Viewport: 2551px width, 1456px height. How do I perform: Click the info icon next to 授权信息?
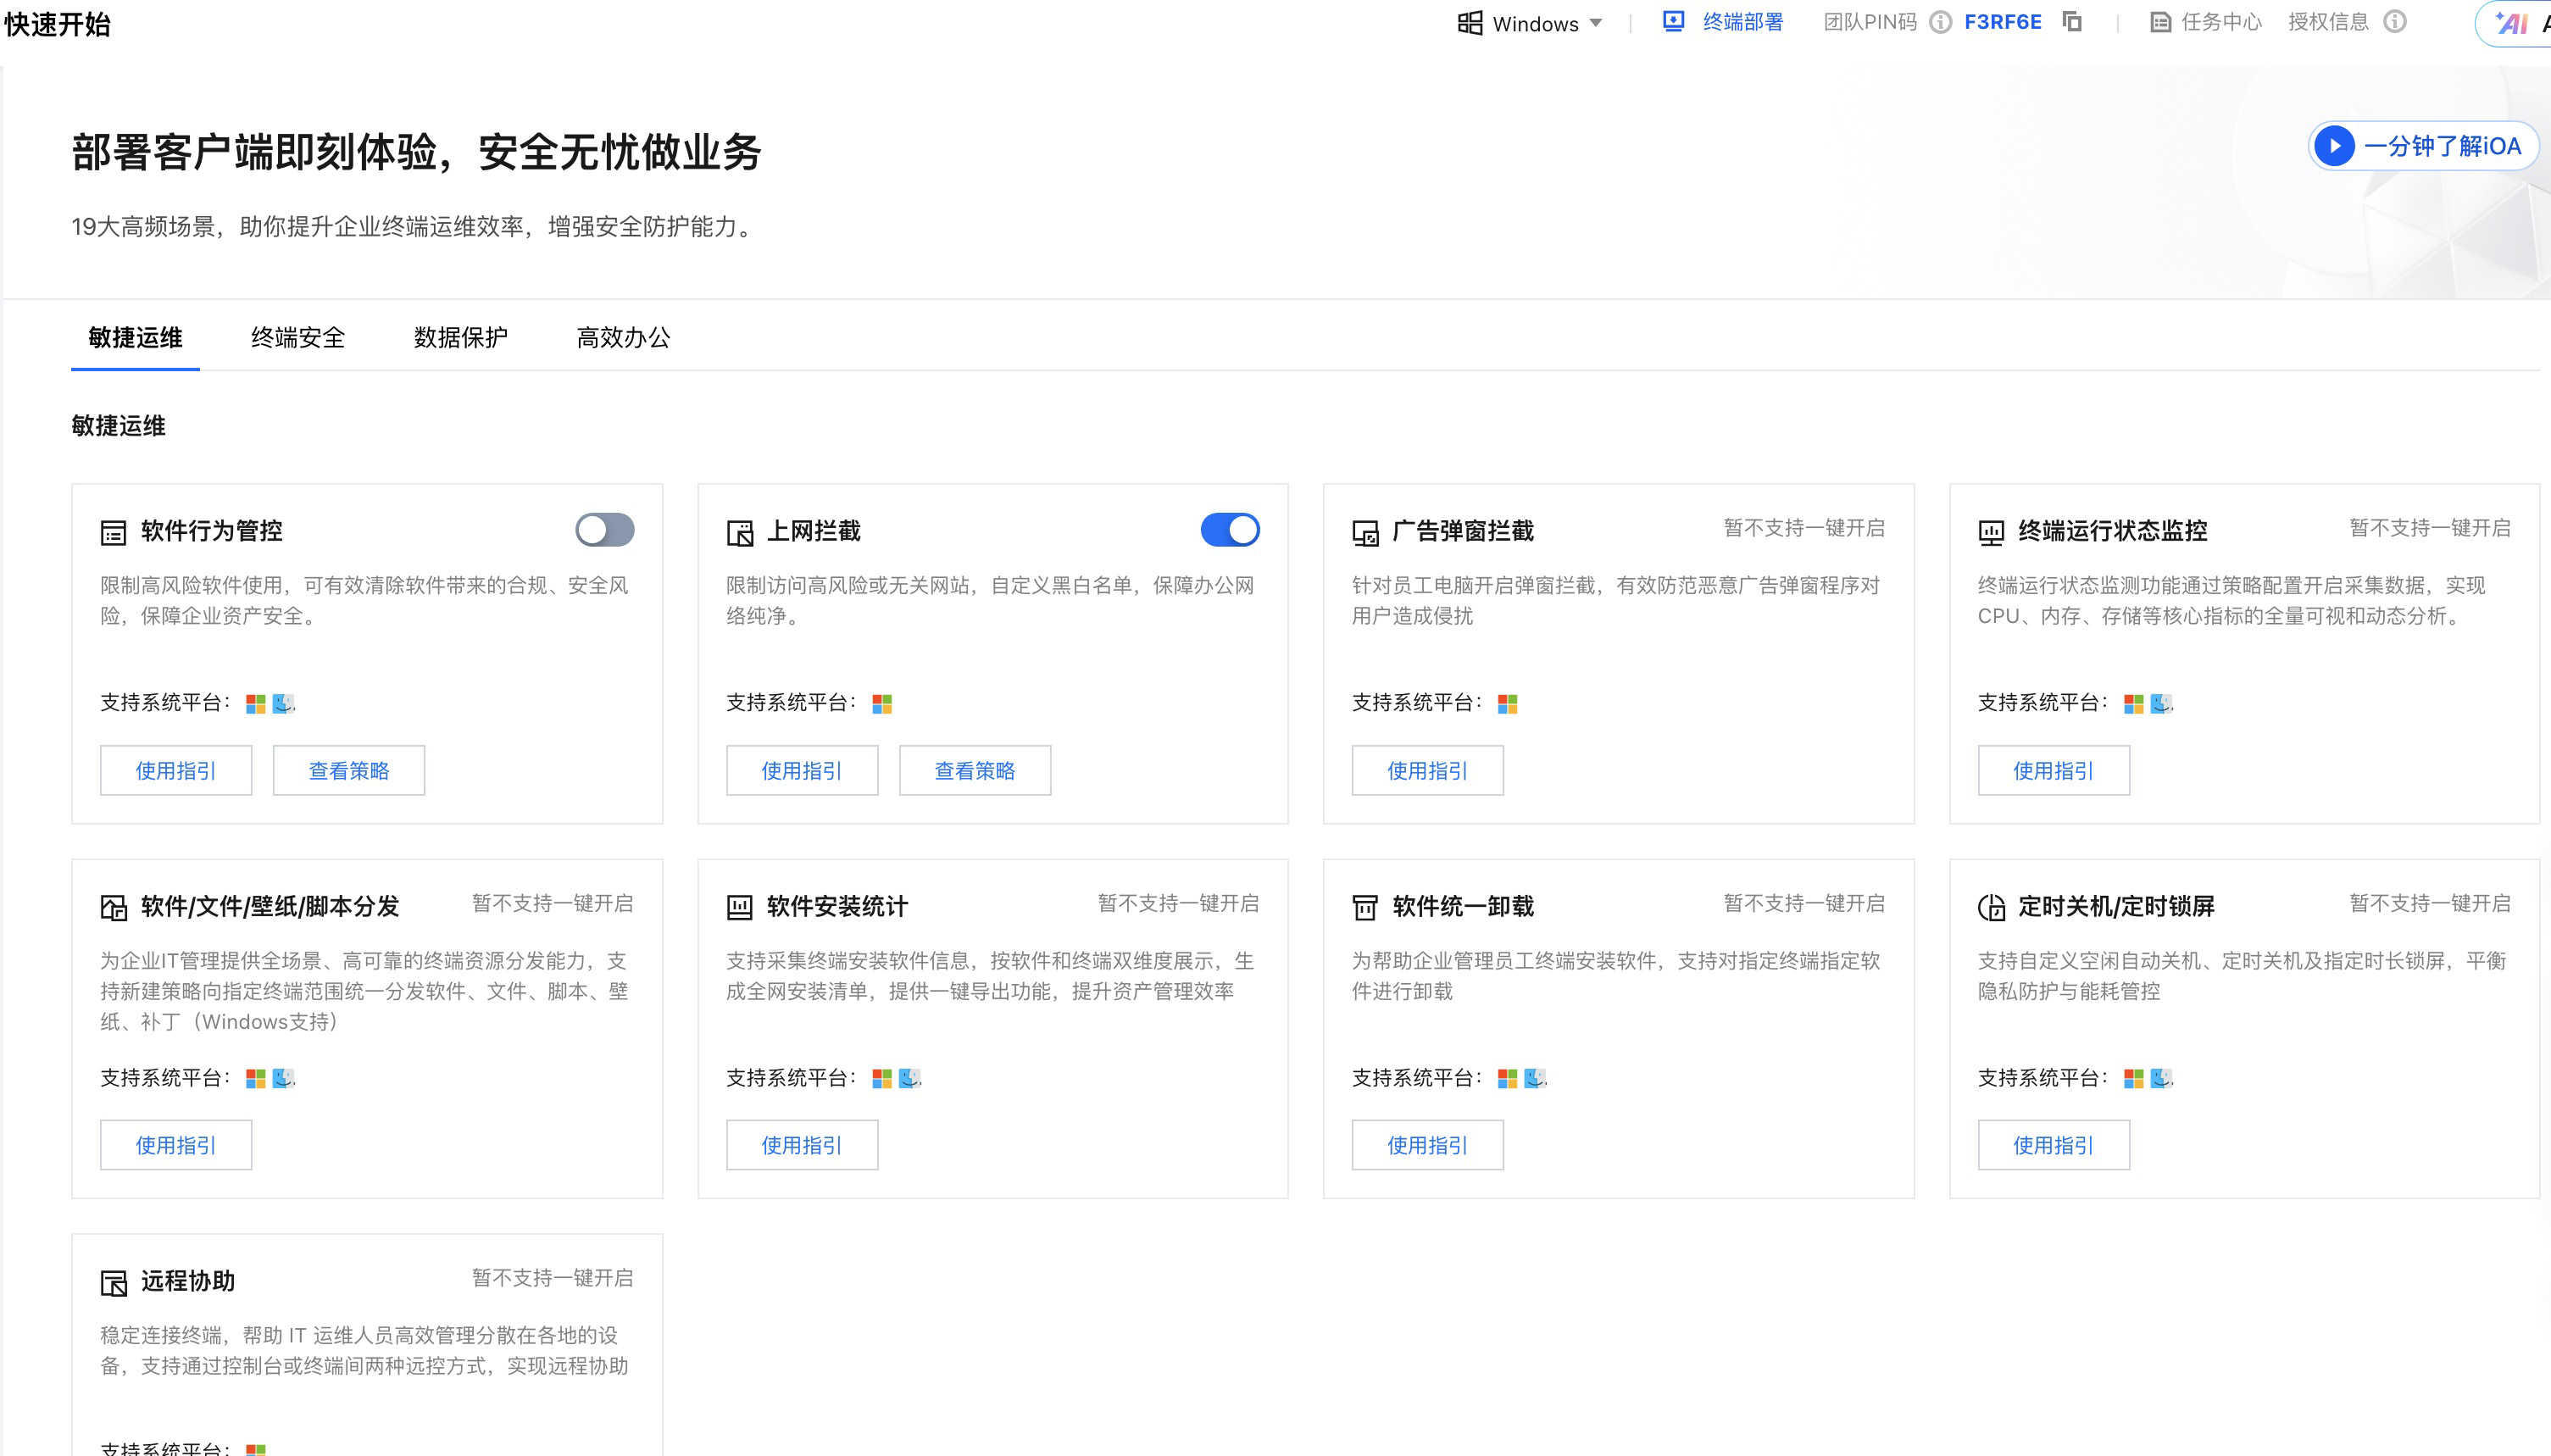tap(2395, 22)
